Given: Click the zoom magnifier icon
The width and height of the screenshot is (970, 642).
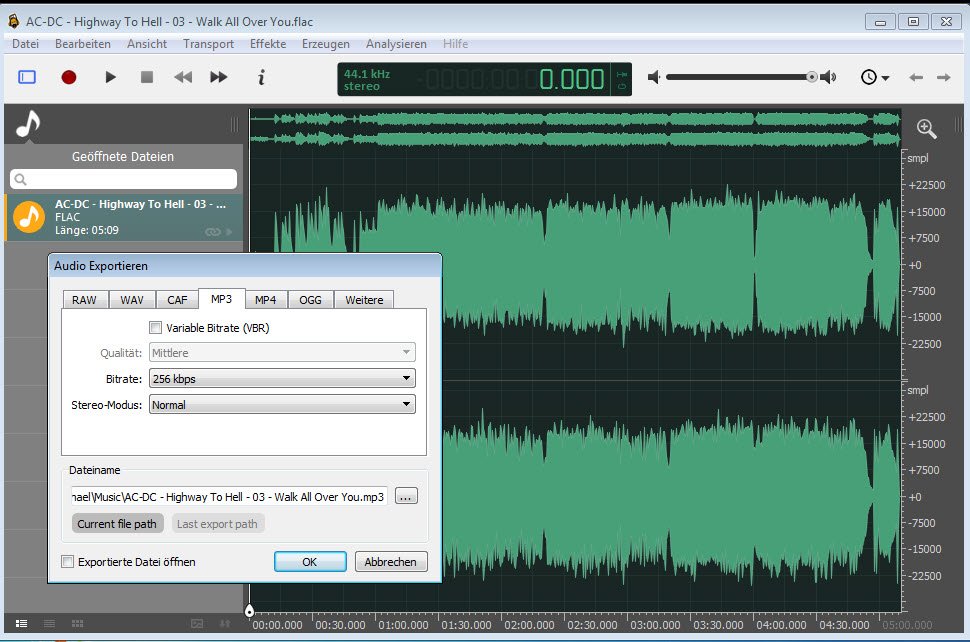Looking at the screenshot, I should coord(927,128).
